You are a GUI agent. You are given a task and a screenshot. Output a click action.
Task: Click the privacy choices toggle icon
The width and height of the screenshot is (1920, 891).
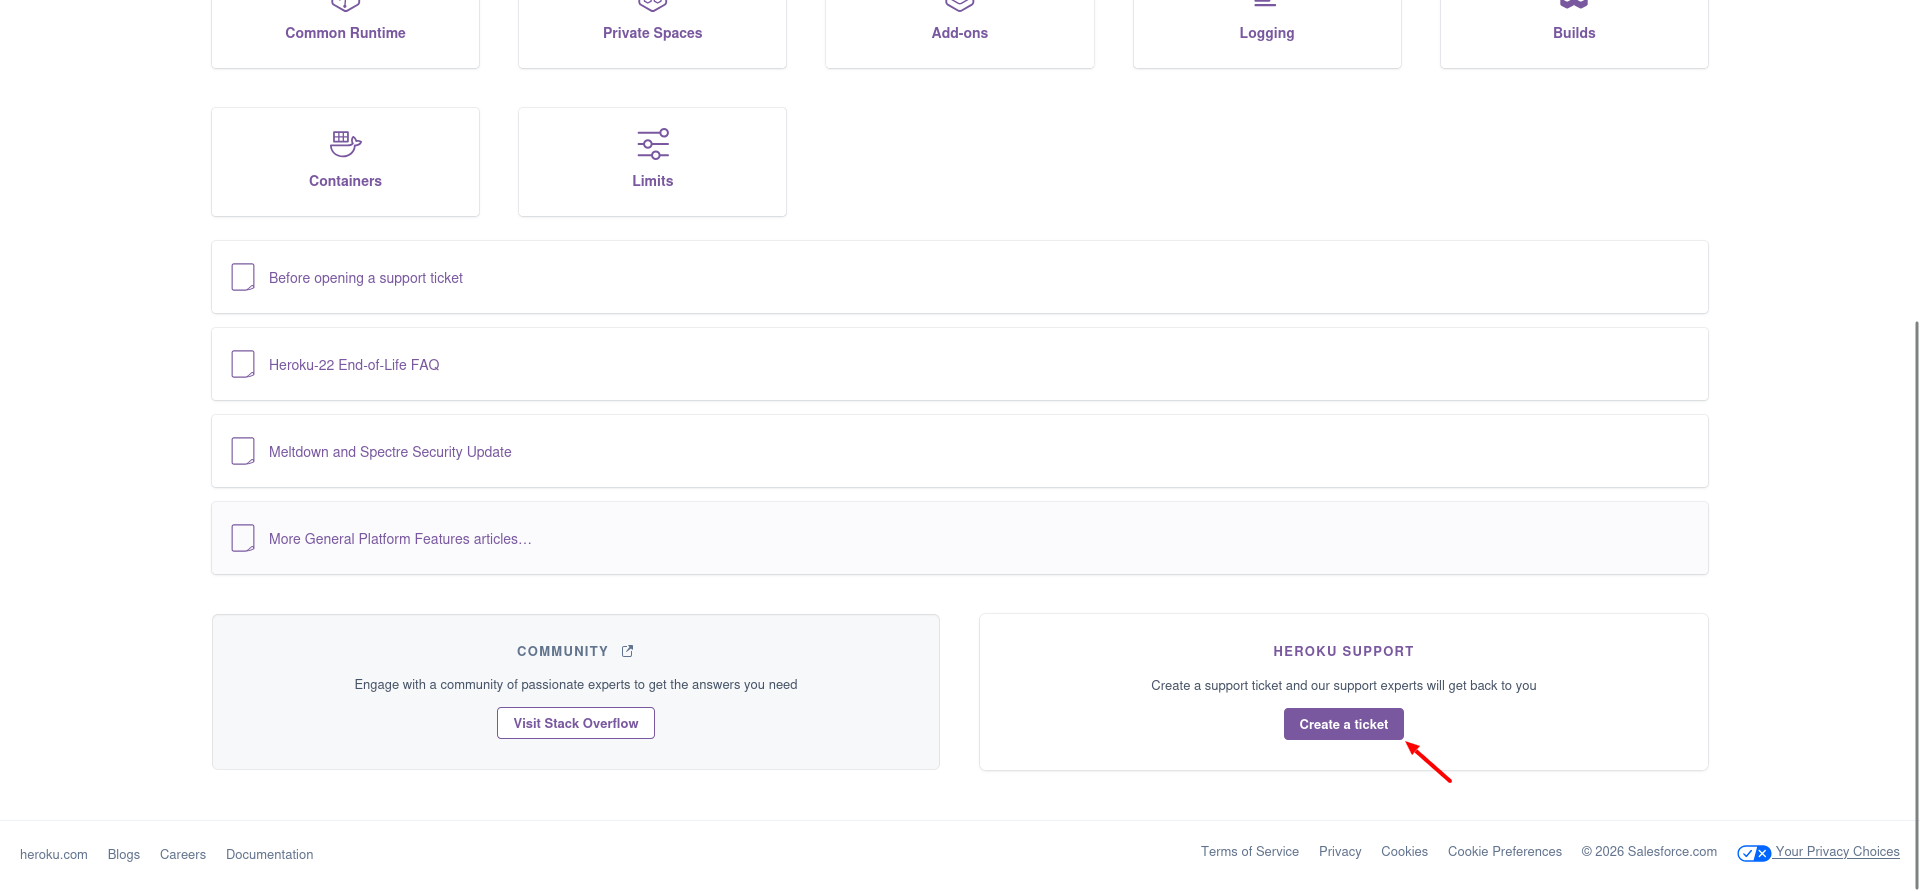(x=1754, y=853)
